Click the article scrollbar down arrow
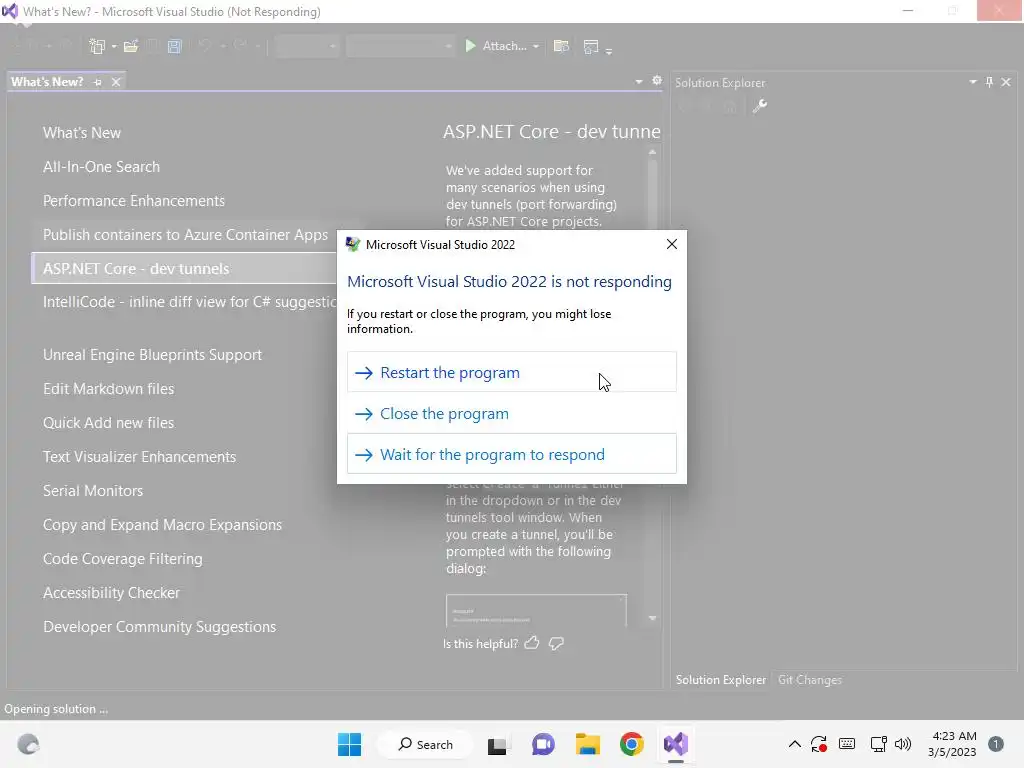This screenshot has width=1024, height=768. (652, 618)
